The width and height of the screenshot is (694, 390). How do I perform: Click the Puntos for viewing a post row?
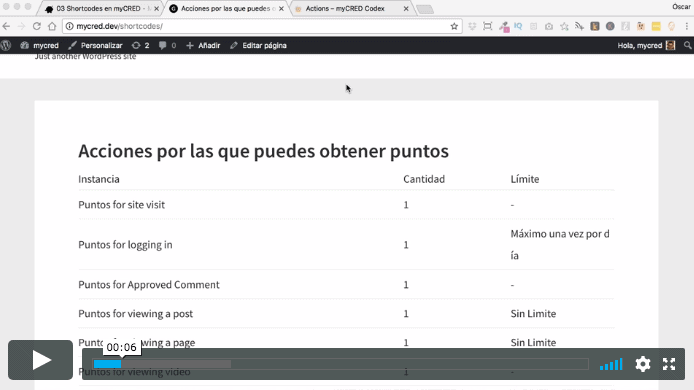(346, 314)
